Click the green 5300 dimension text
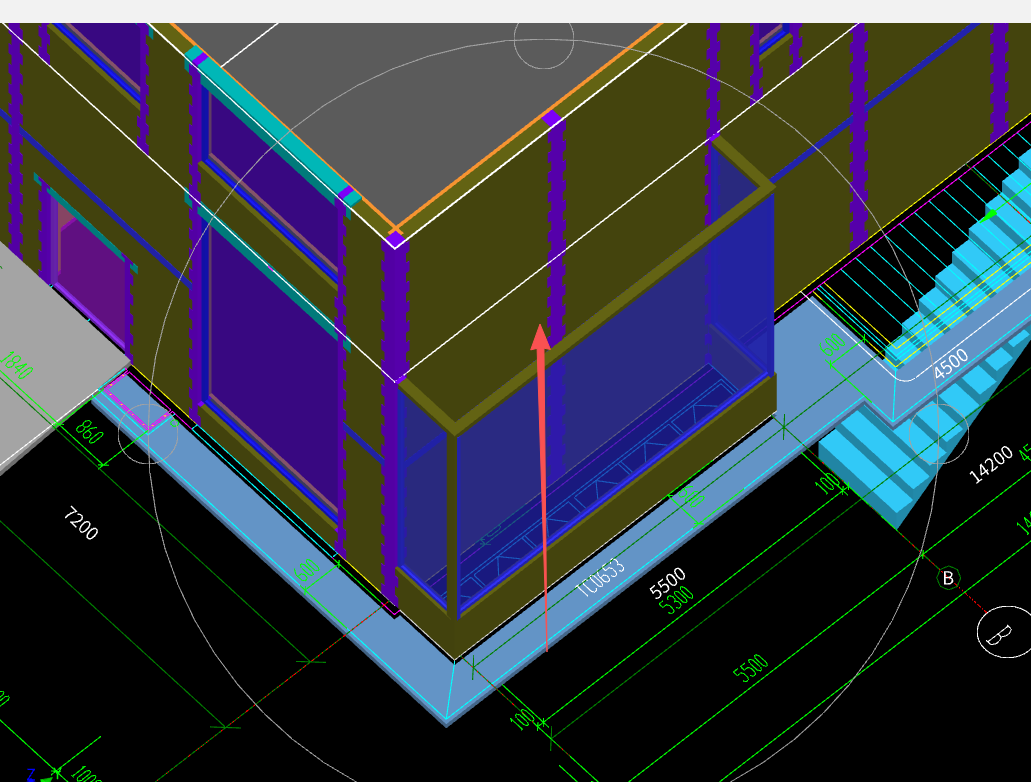Image resolution: width=1031 pixels, height=782 pixels. pos(675,600)
